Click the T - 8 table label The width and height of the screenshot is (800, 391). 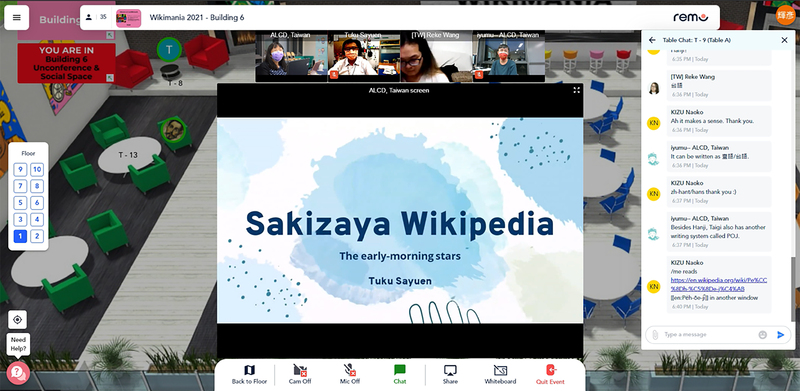[175, 83]
